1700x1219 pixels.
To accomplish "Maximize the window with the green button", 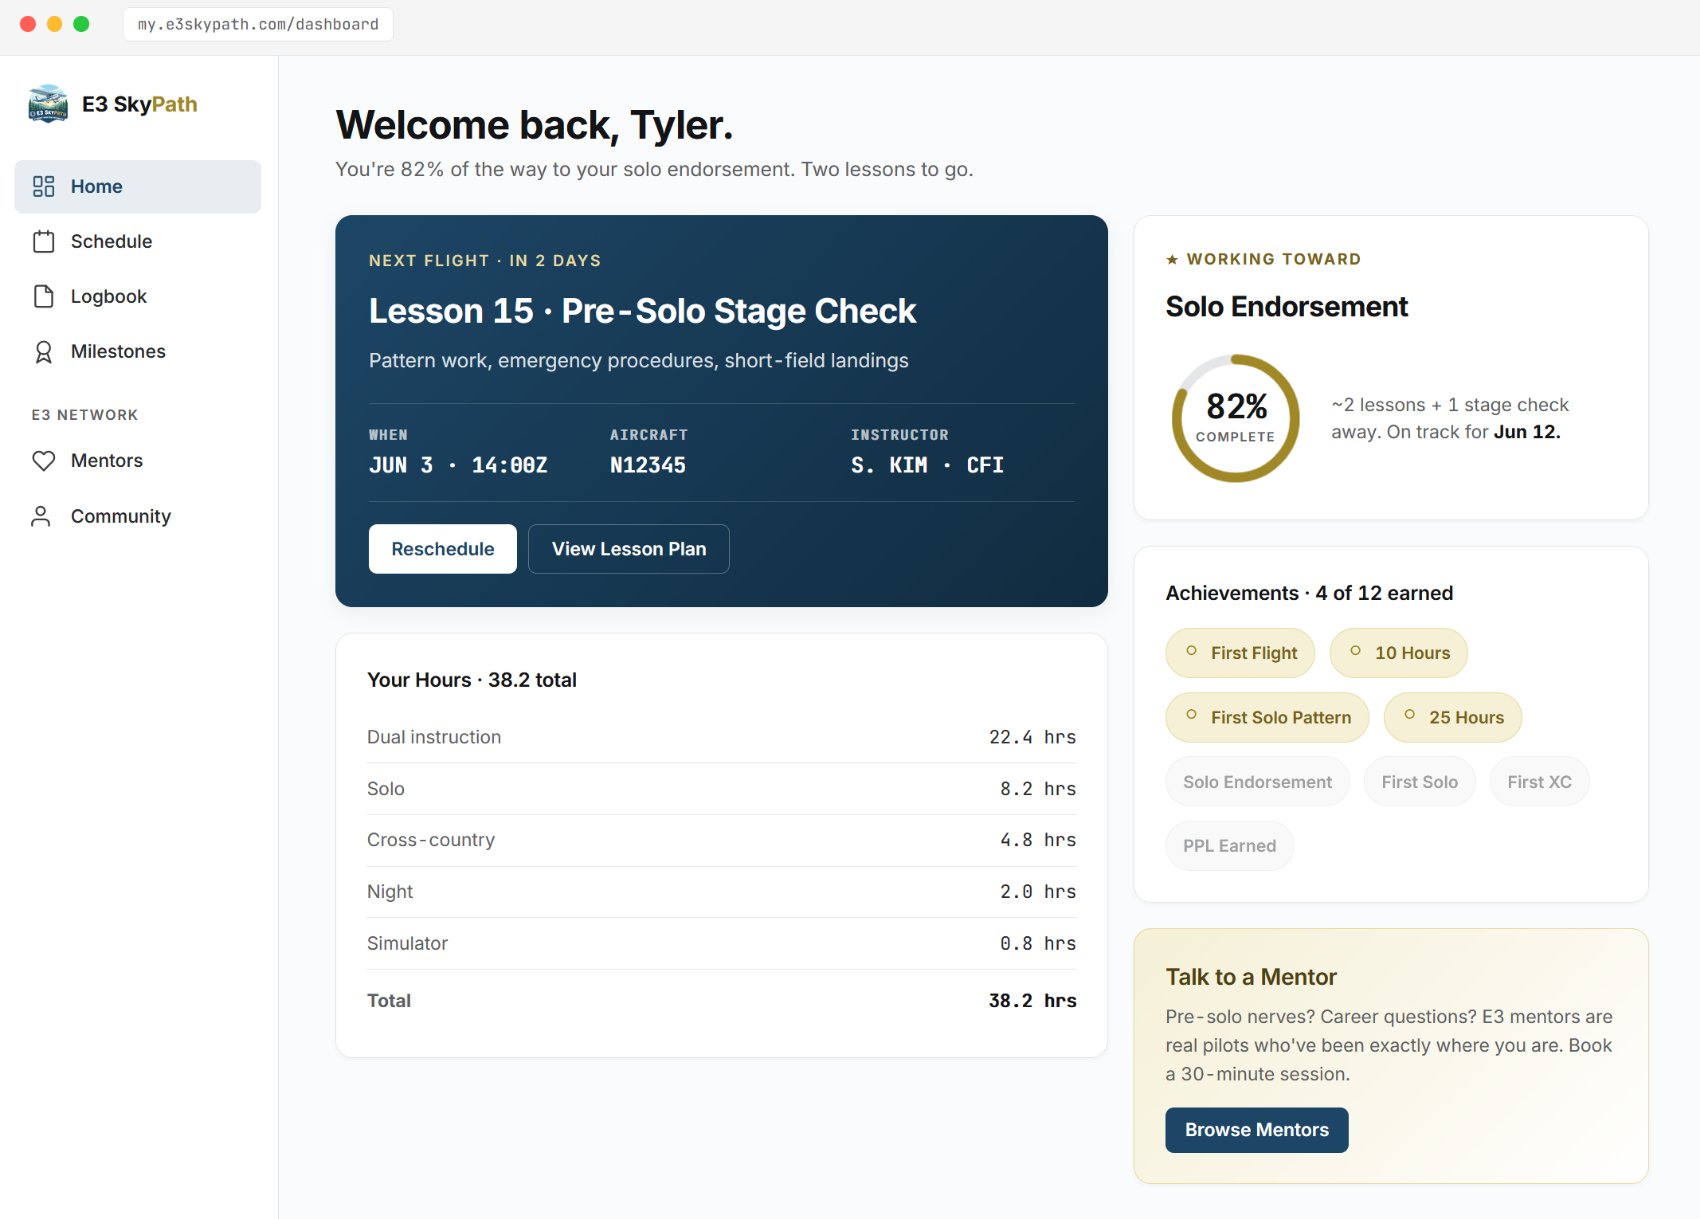I will pyautogui.click(x=82, y=24).
